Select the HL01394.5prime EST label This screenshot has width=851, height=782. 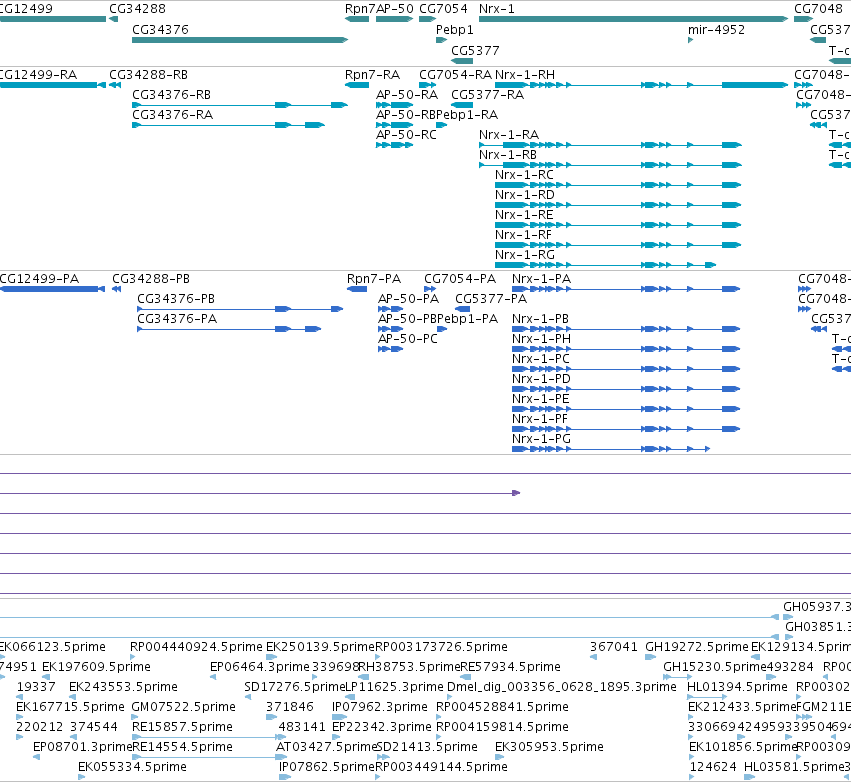pyautogui.click(x=737, y=686)
